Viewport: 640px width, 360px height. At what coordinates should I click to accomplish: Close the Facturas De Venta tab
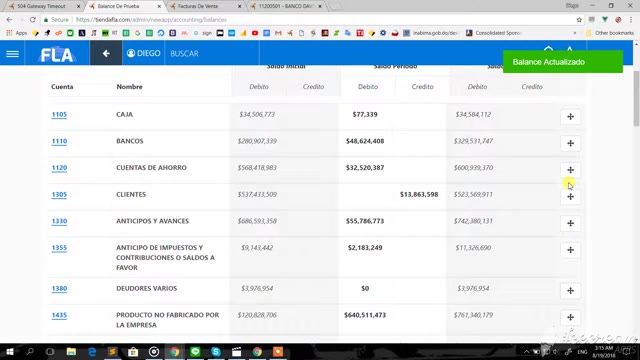(240, 6)
